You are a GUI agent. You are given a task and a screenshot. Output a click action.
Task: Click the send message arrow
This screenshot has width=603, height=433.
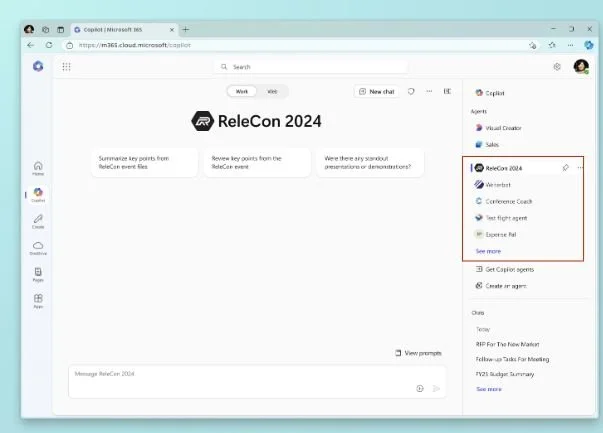436,388
